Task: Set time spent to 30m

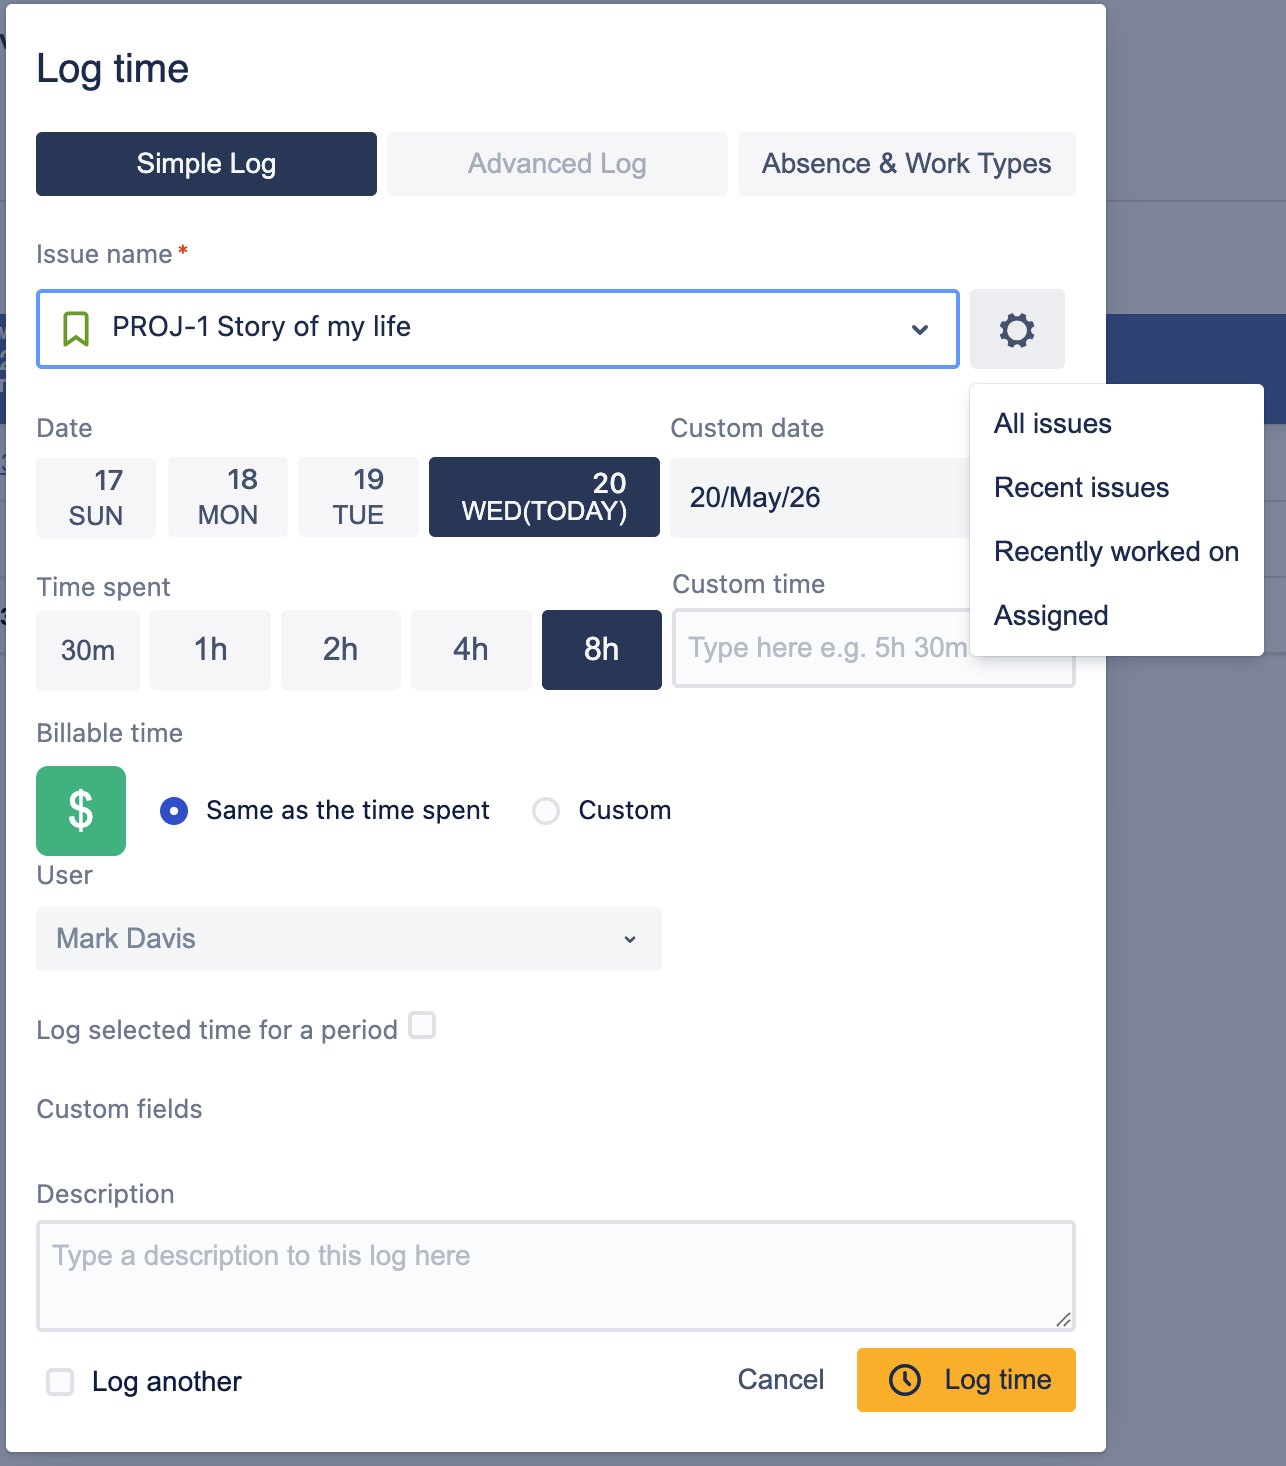Action: coord(88,650)
